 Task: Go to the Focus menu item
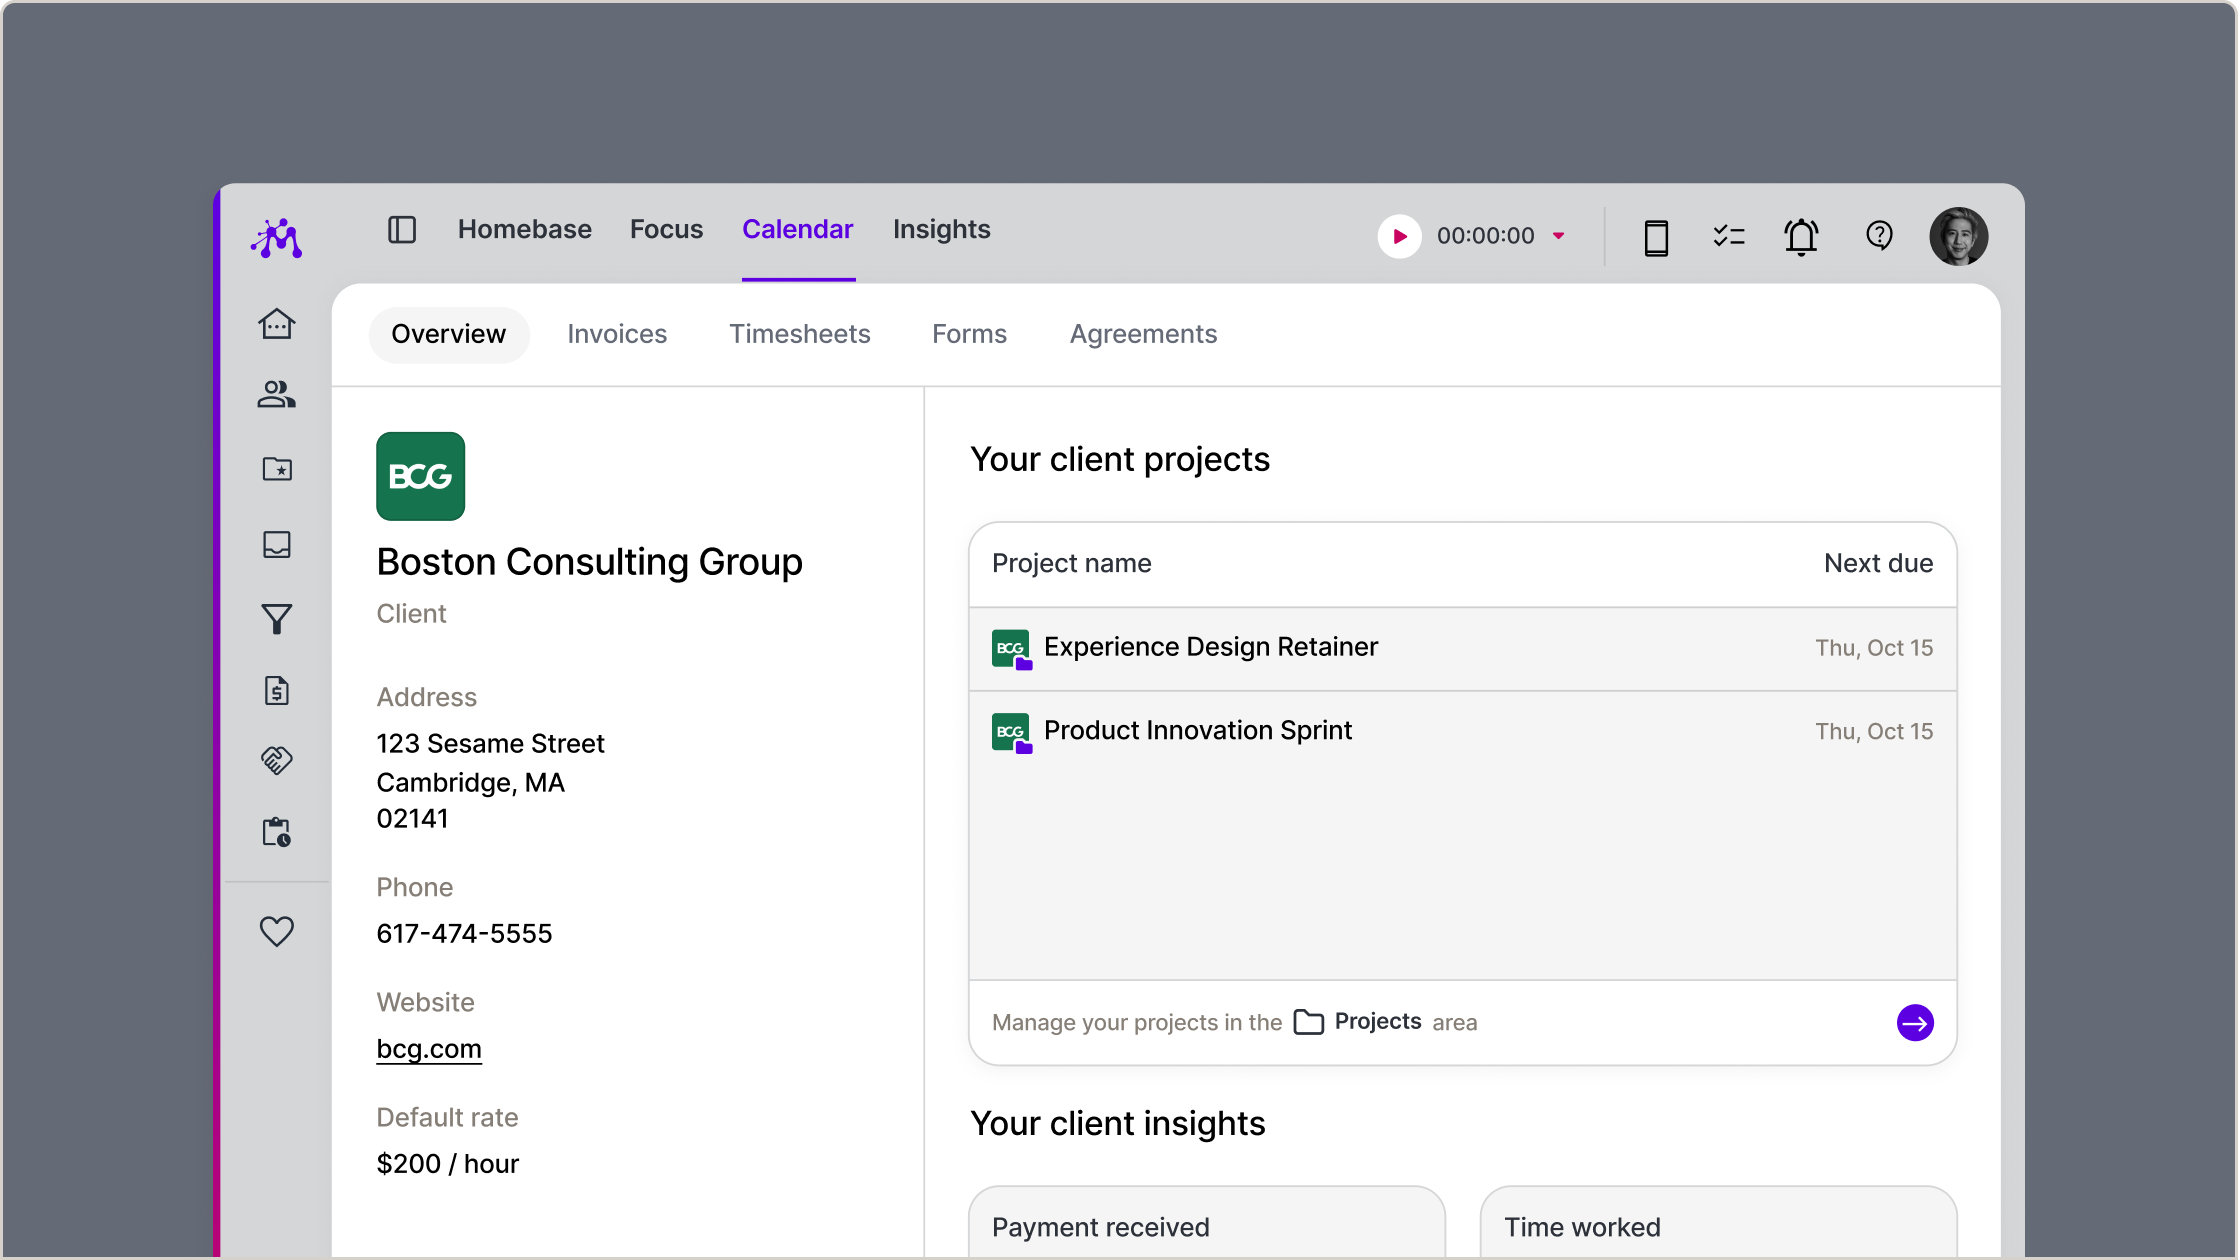click(x=666, y=230)
